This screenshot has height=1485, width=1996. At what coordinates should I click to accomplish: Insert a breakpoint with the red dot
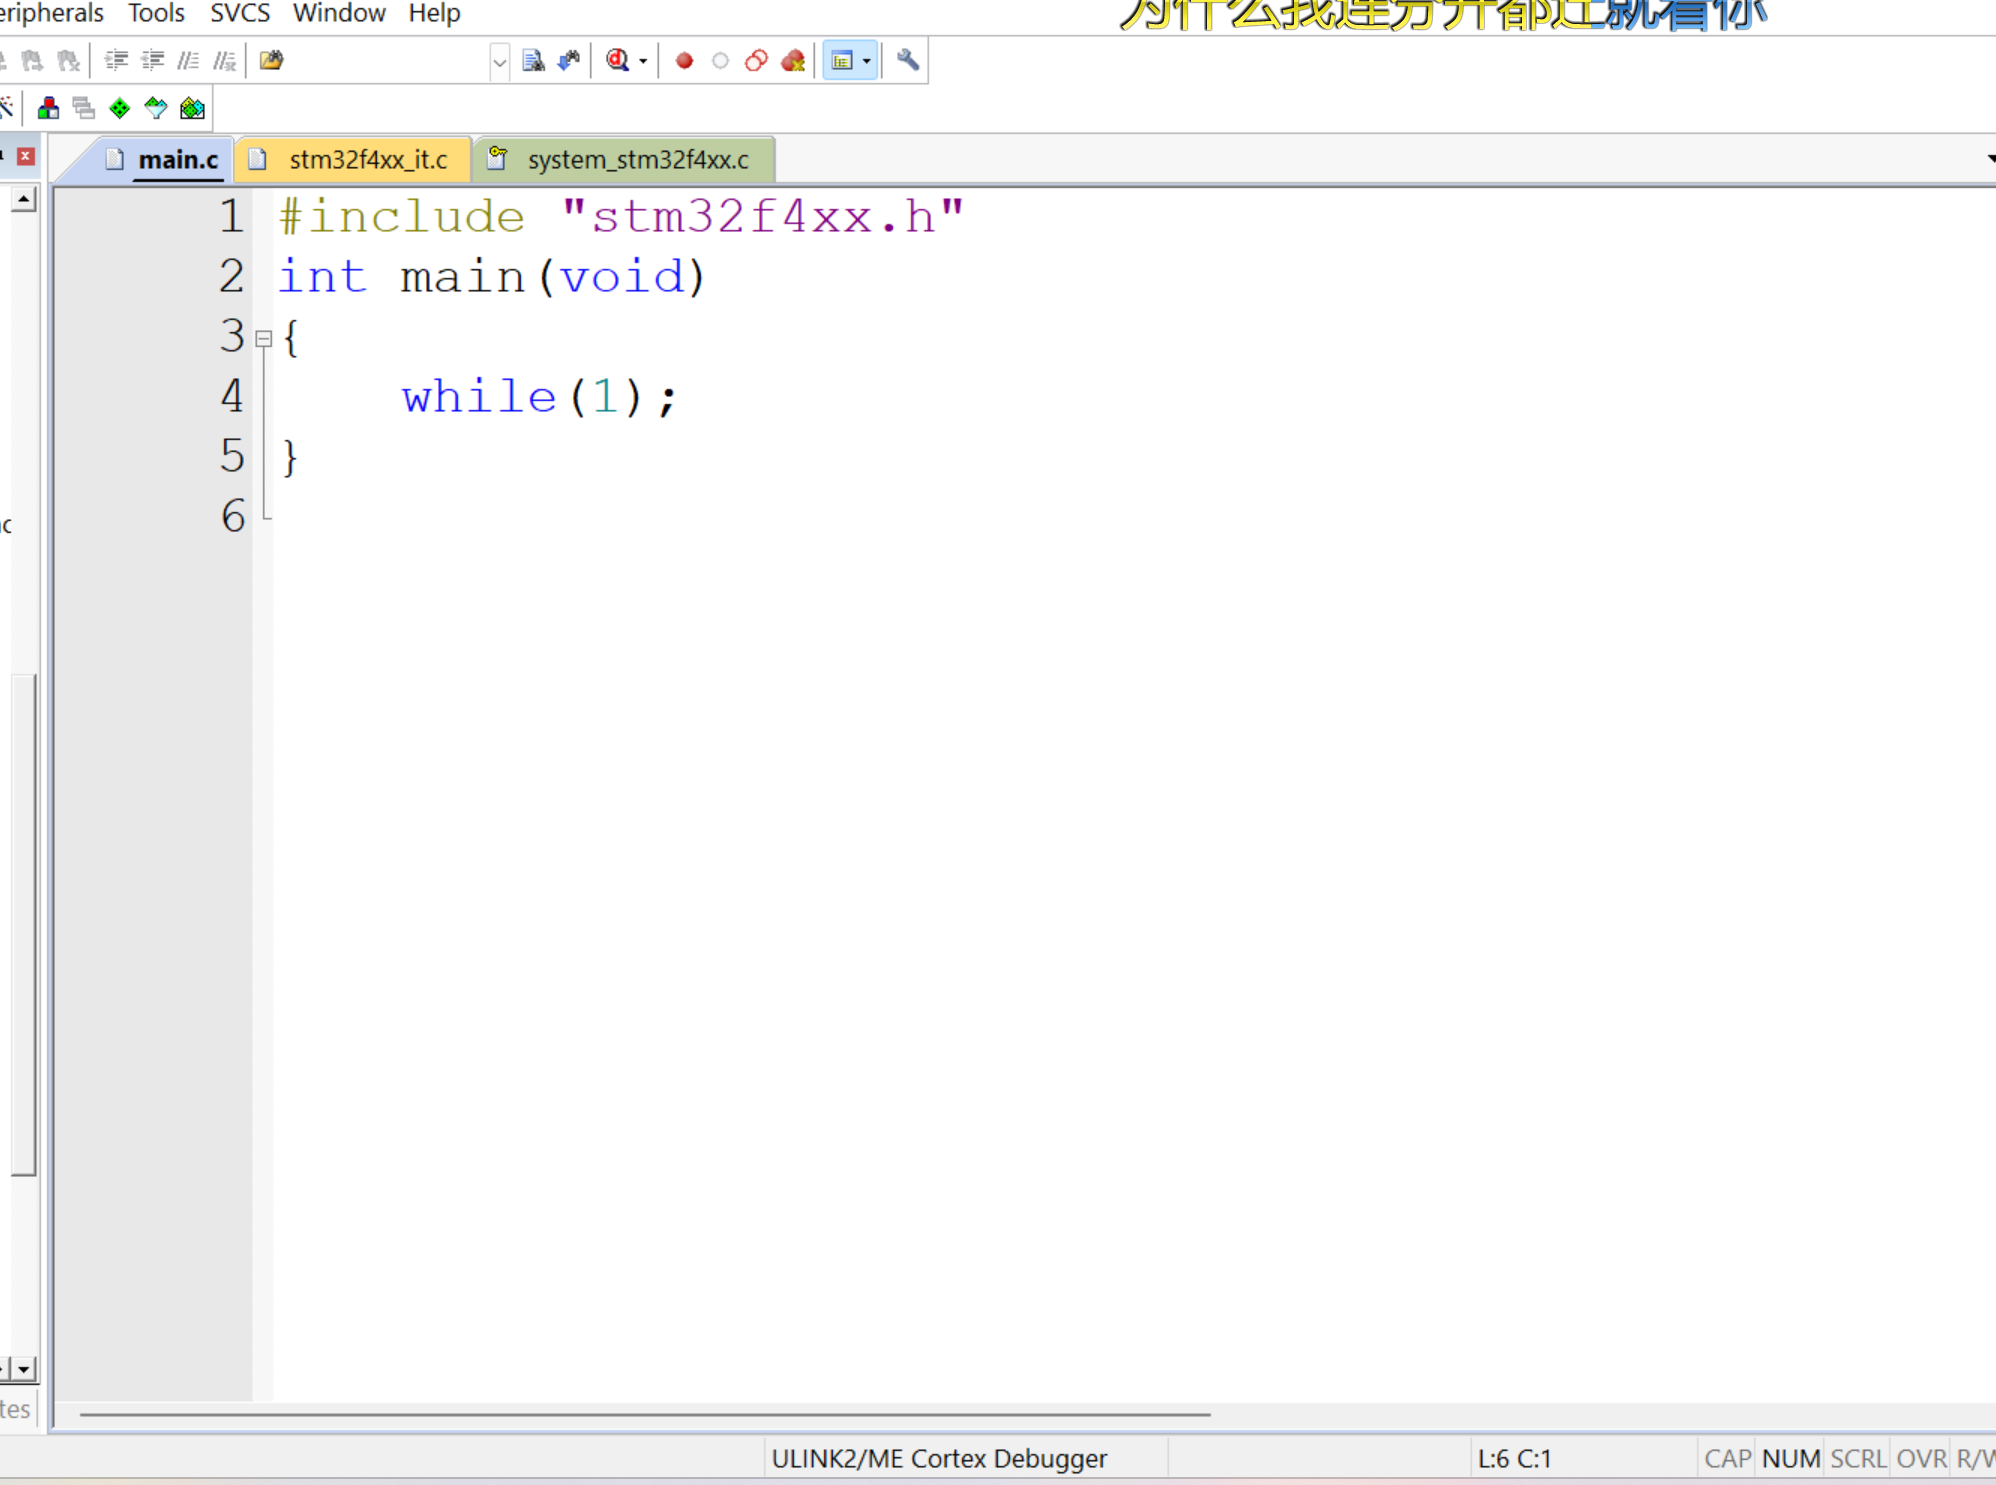tap(684, 61)
